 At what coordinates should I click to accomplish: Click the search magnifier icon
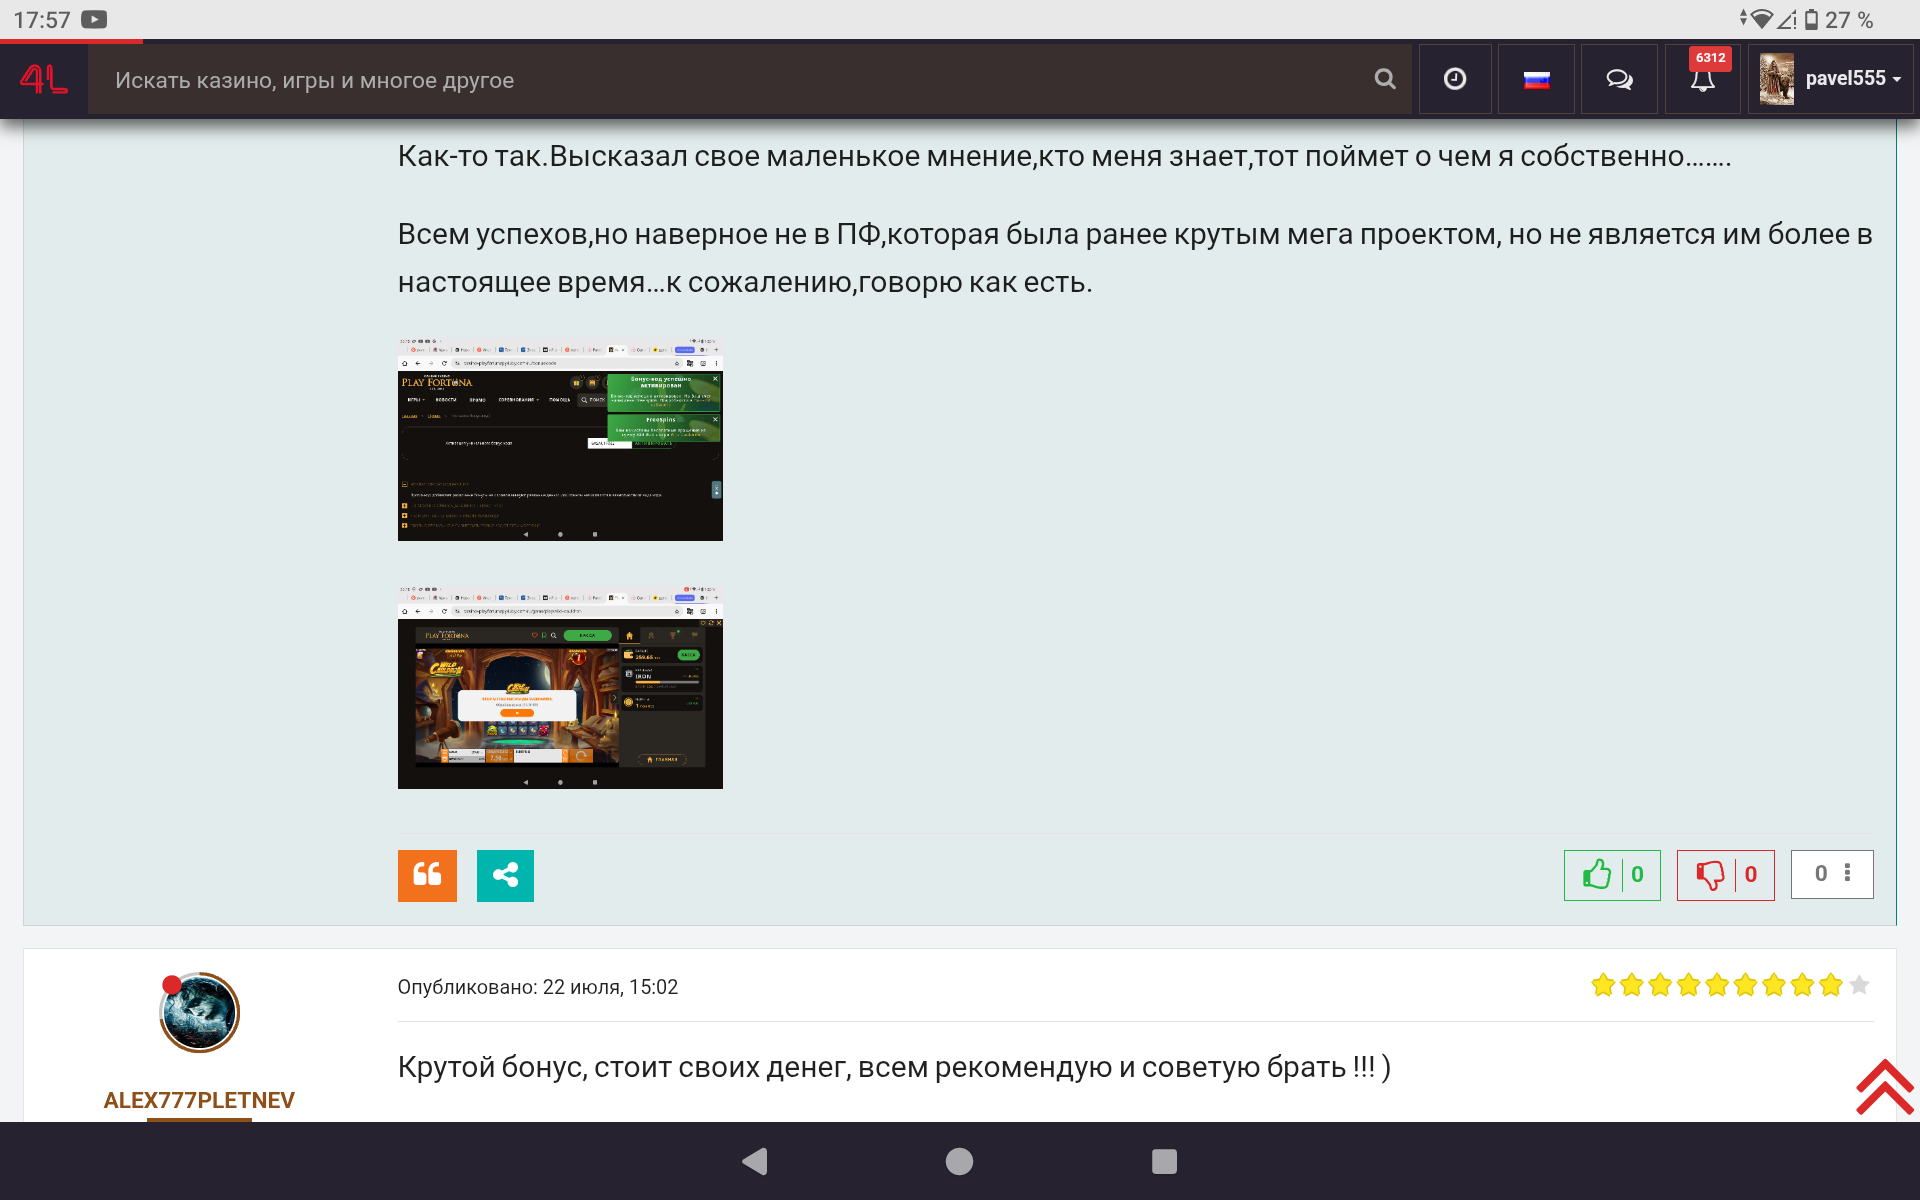1384,79
